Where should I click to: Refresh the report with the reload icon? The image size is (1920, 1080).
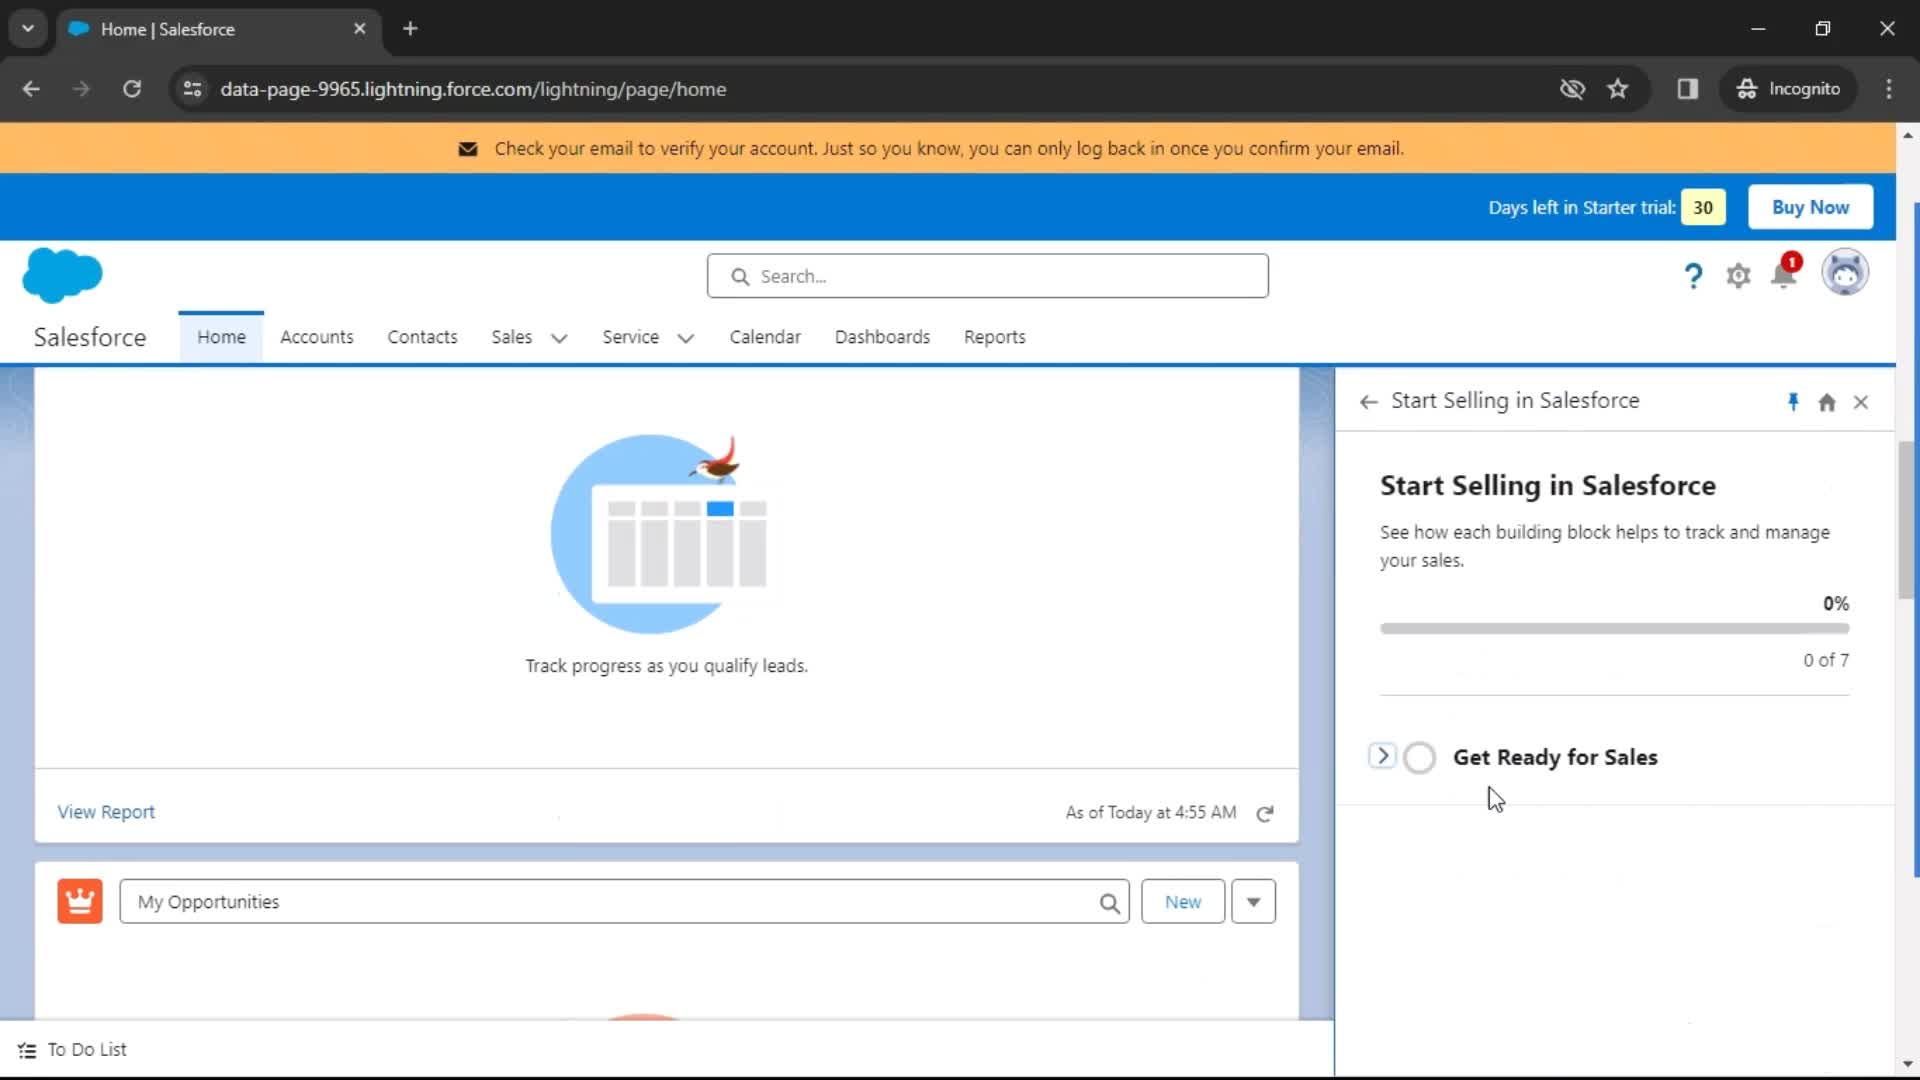[1265, 813]
